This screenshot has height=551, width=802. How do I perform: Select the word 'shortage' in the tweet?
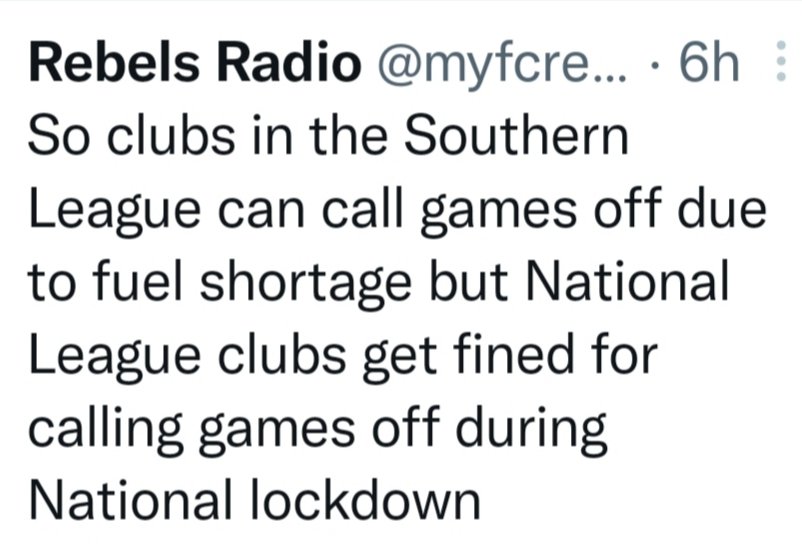tap(305, 284)
